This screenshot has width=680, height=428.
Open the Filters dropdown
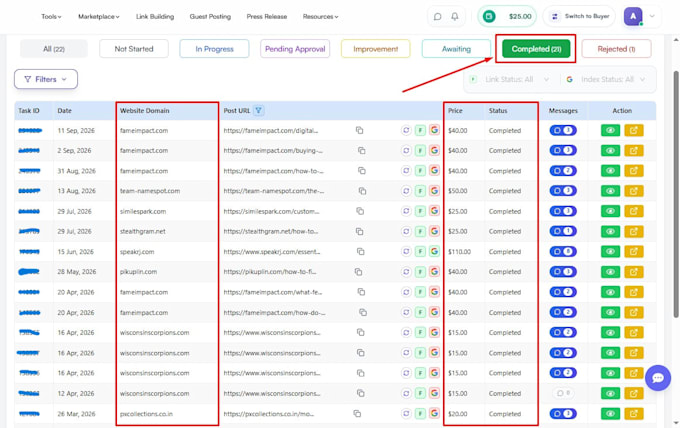pos(46,79)
